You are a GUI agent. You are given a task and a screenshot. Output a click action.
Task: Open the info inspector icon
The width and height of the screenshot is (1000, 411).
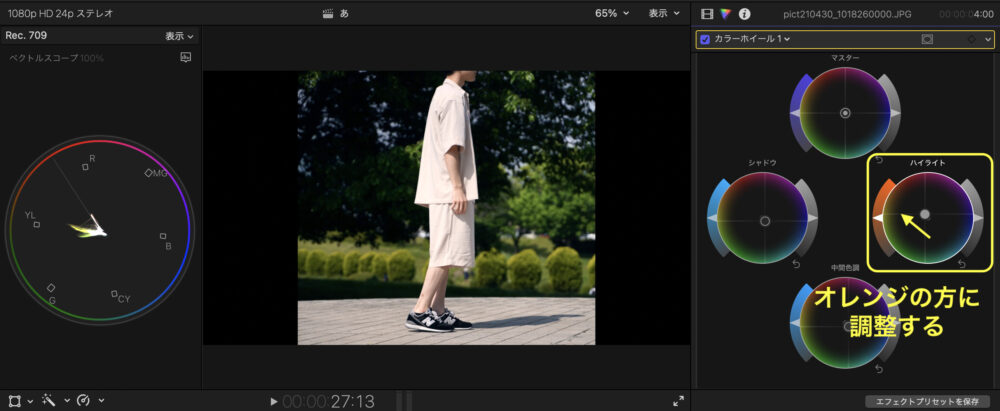click(743, 14)
